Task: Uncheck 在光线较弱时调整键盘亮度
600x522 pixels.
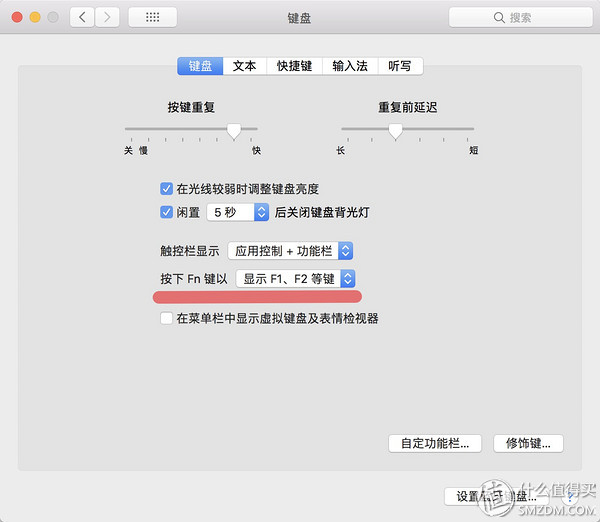Action: [166, 189]
